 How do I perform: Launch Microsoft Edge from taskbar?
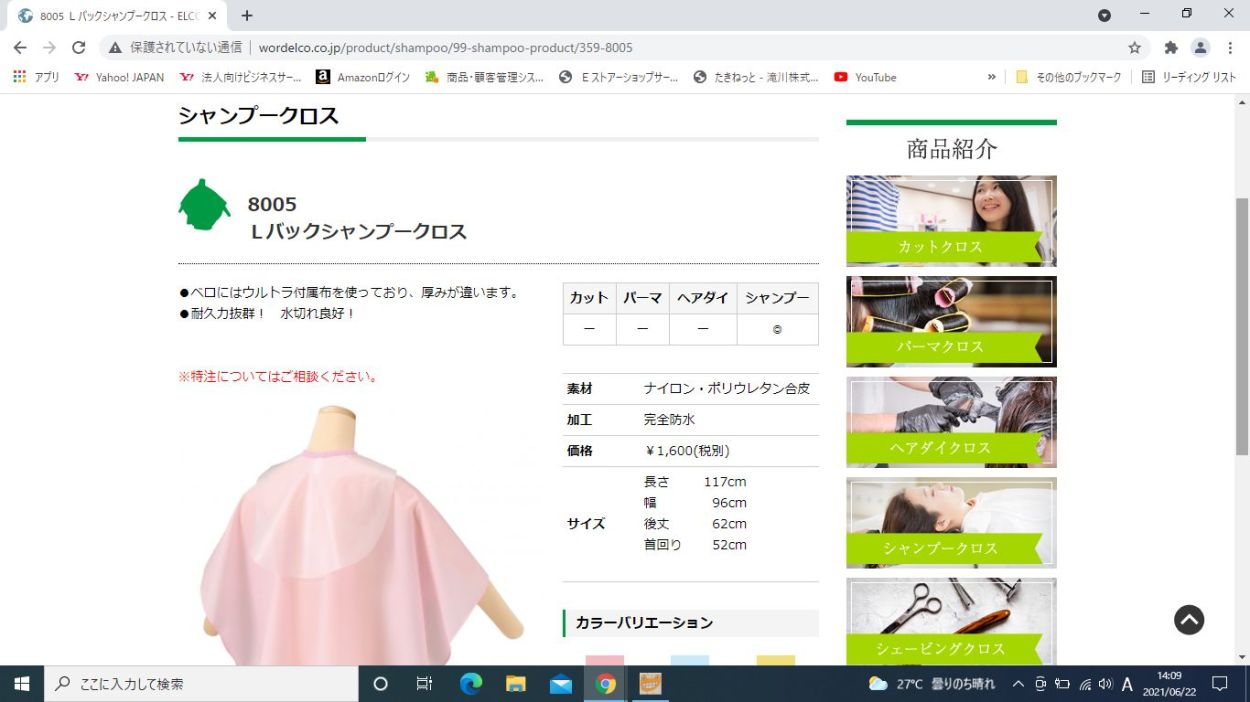(470, 684)
